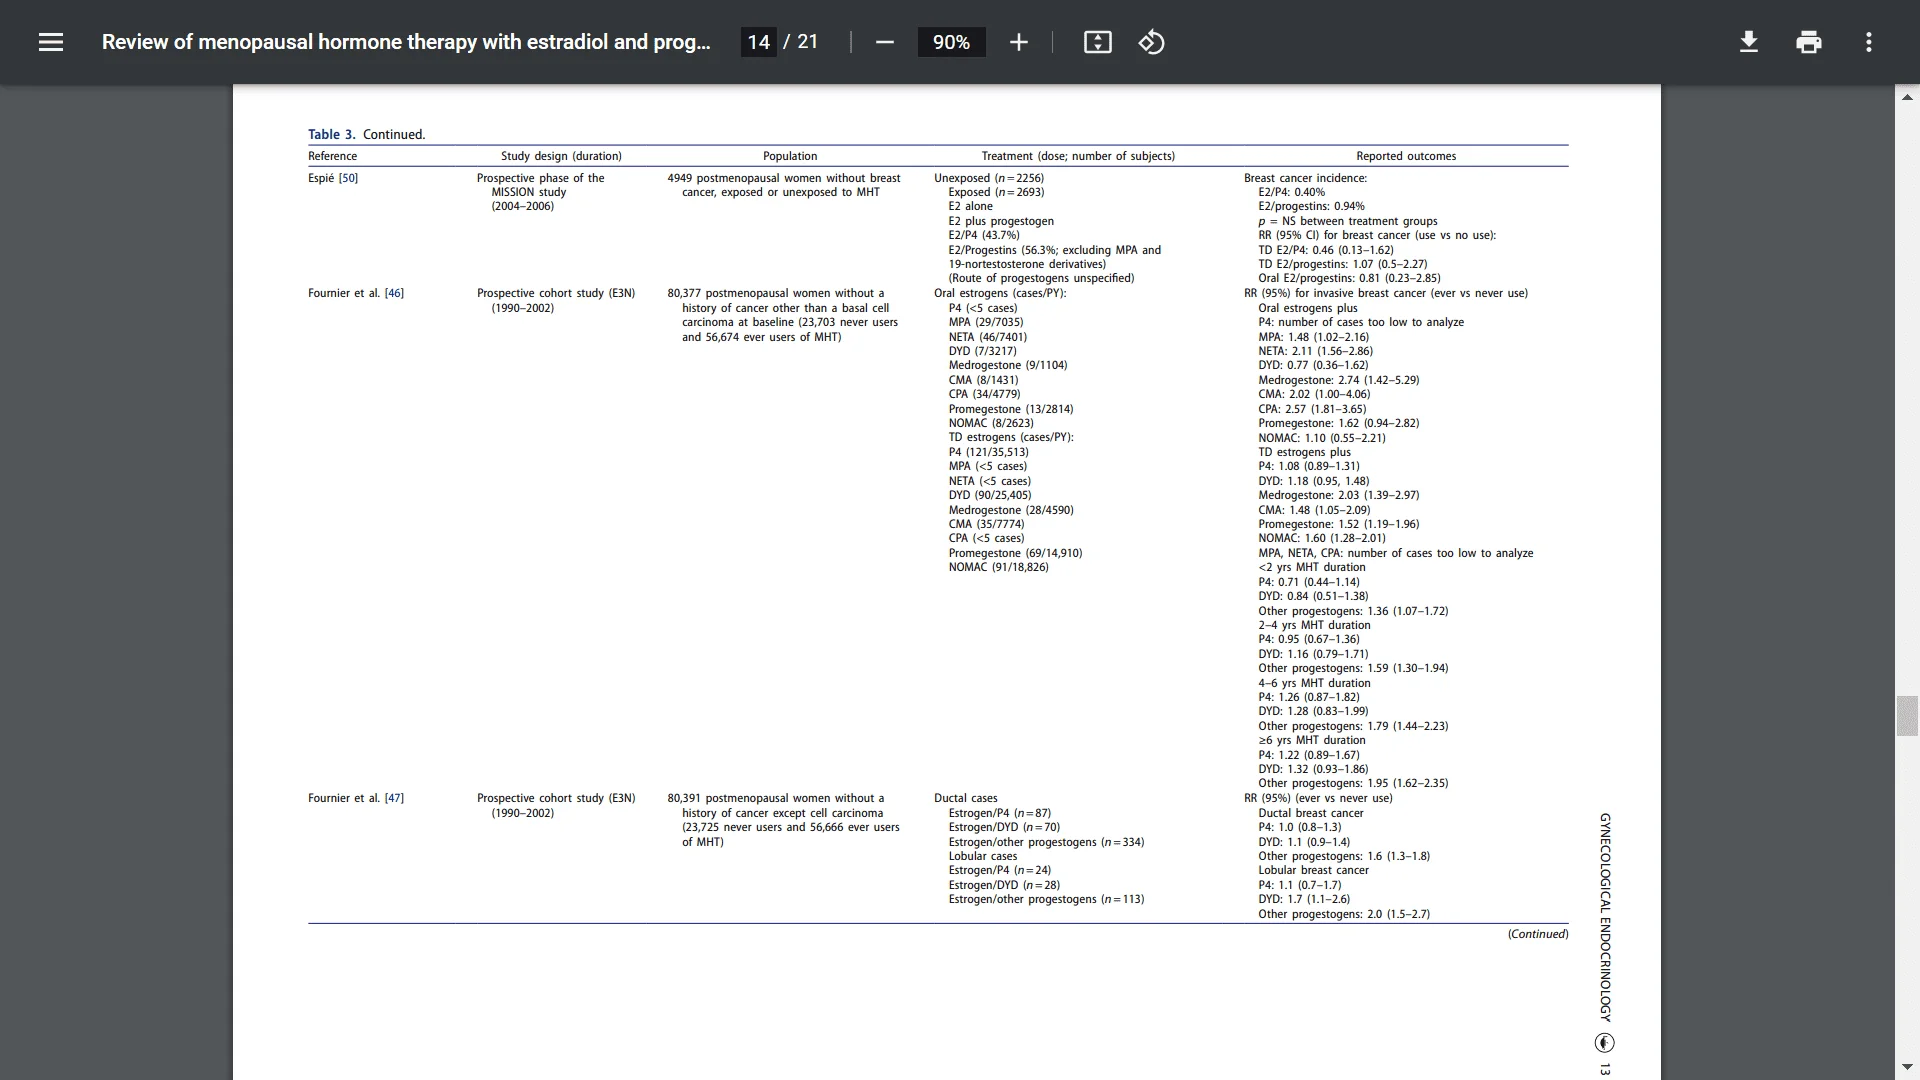Download the PDF file
This screenshot has width=1920, height=1080.
coord(1748,42)
